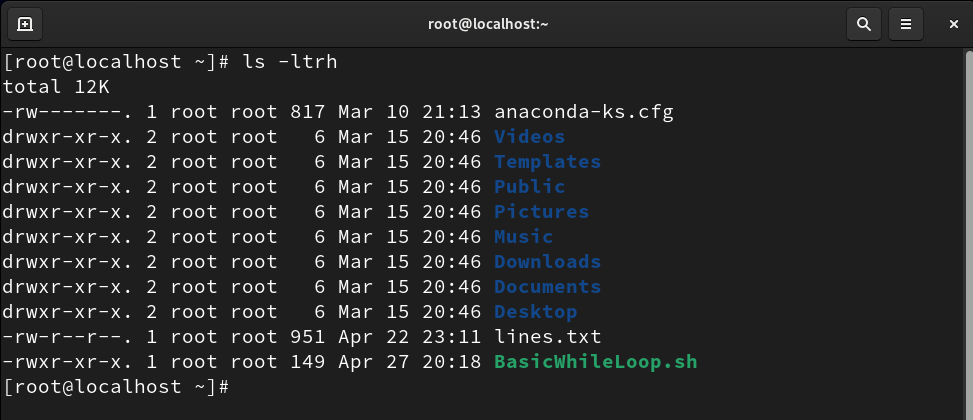Click the ls -ltrh command text

pyautogui.click(x=290, y=62)
